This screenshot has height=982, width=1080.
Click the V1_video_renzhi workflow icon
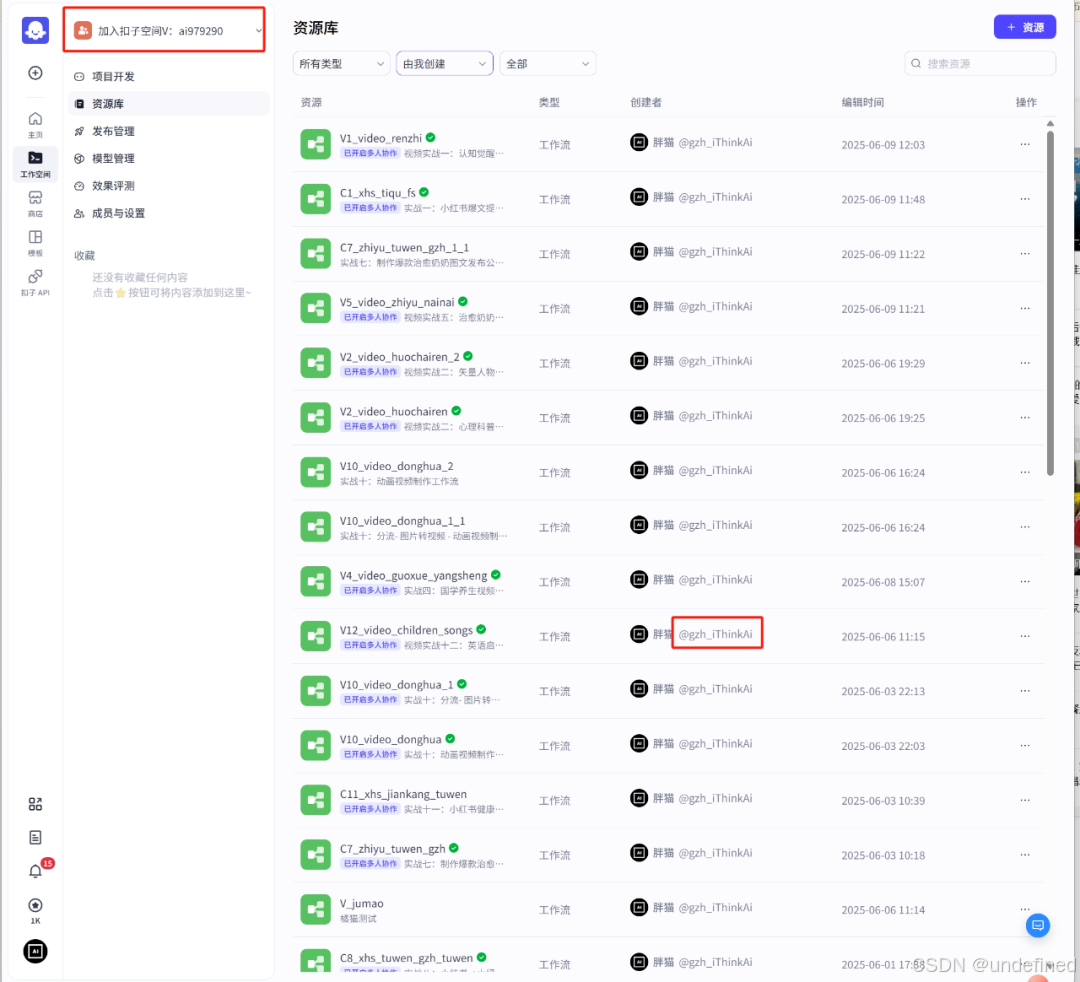(x=316, y=144)
